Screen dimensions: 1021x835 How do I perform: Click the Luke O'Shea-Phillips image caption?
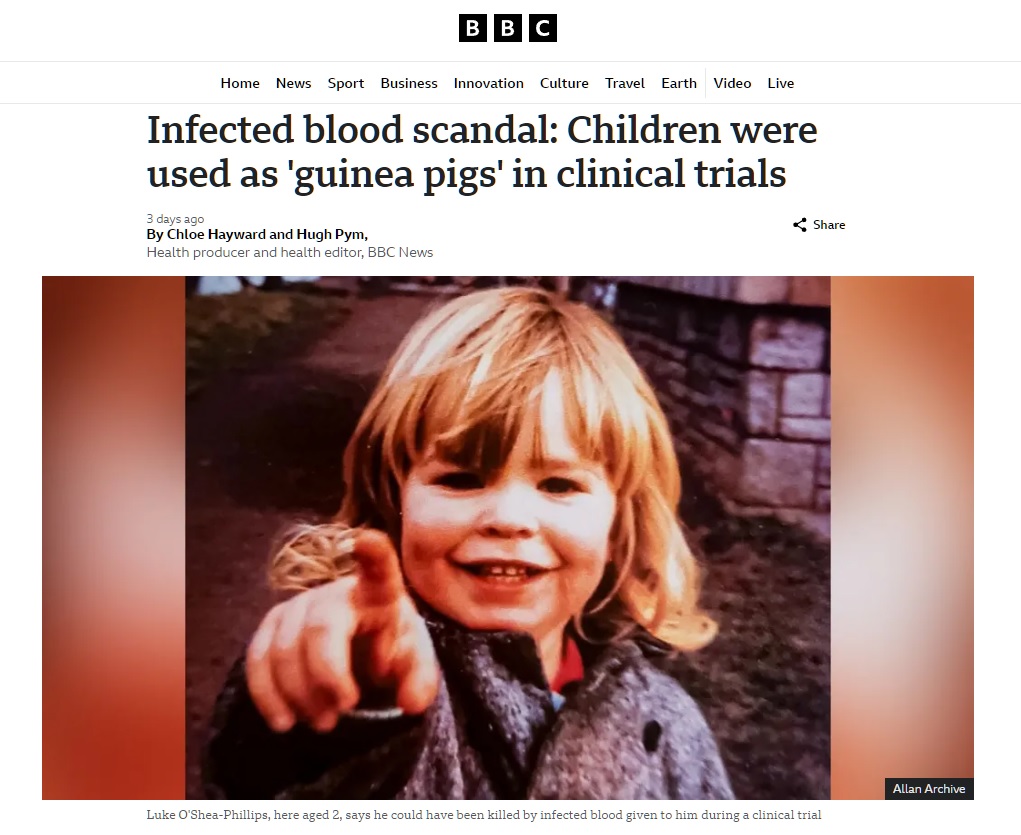coord(484,815)
